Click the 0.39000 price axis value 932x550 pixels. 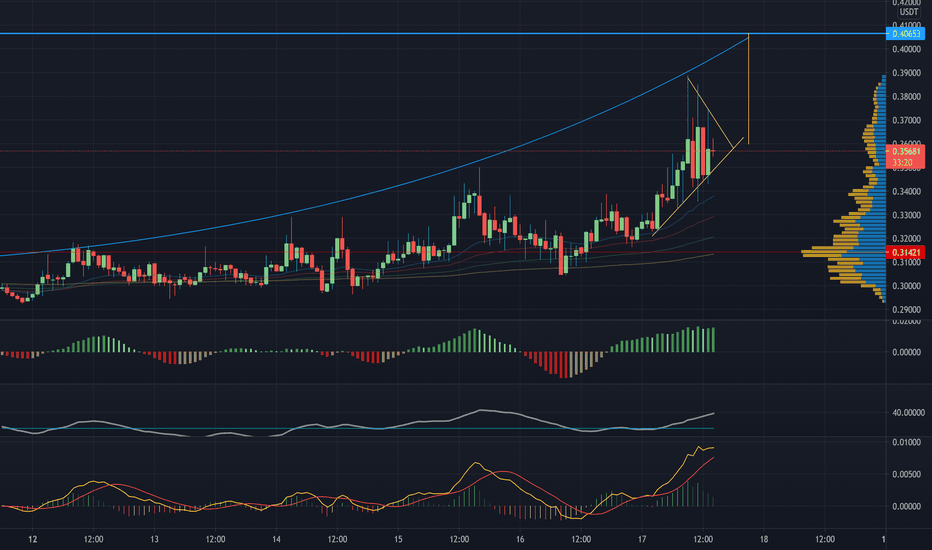pos(906,73)
